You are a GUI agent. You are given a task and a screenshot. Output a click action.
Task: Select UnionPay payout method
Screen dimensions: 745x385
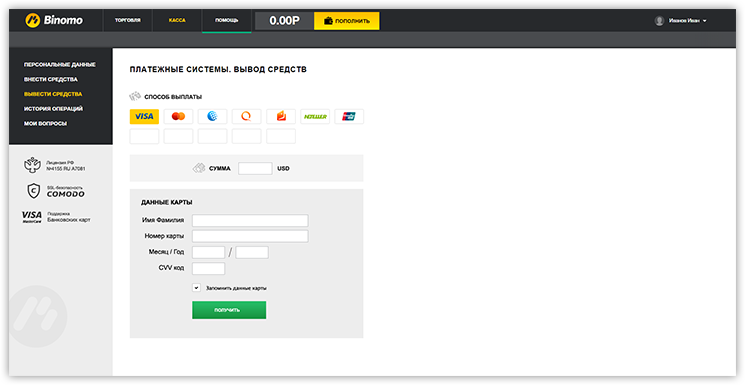point(349,116)
